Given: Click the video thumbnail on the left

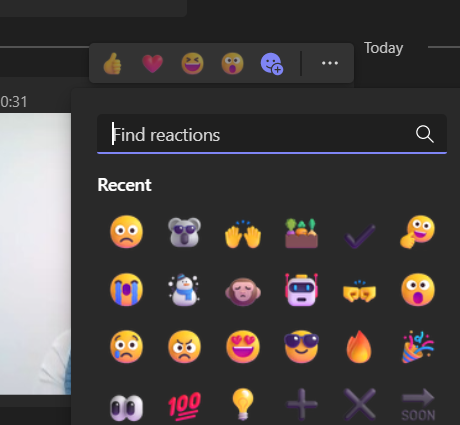Looking at the screenshot, I should (35, 254).
